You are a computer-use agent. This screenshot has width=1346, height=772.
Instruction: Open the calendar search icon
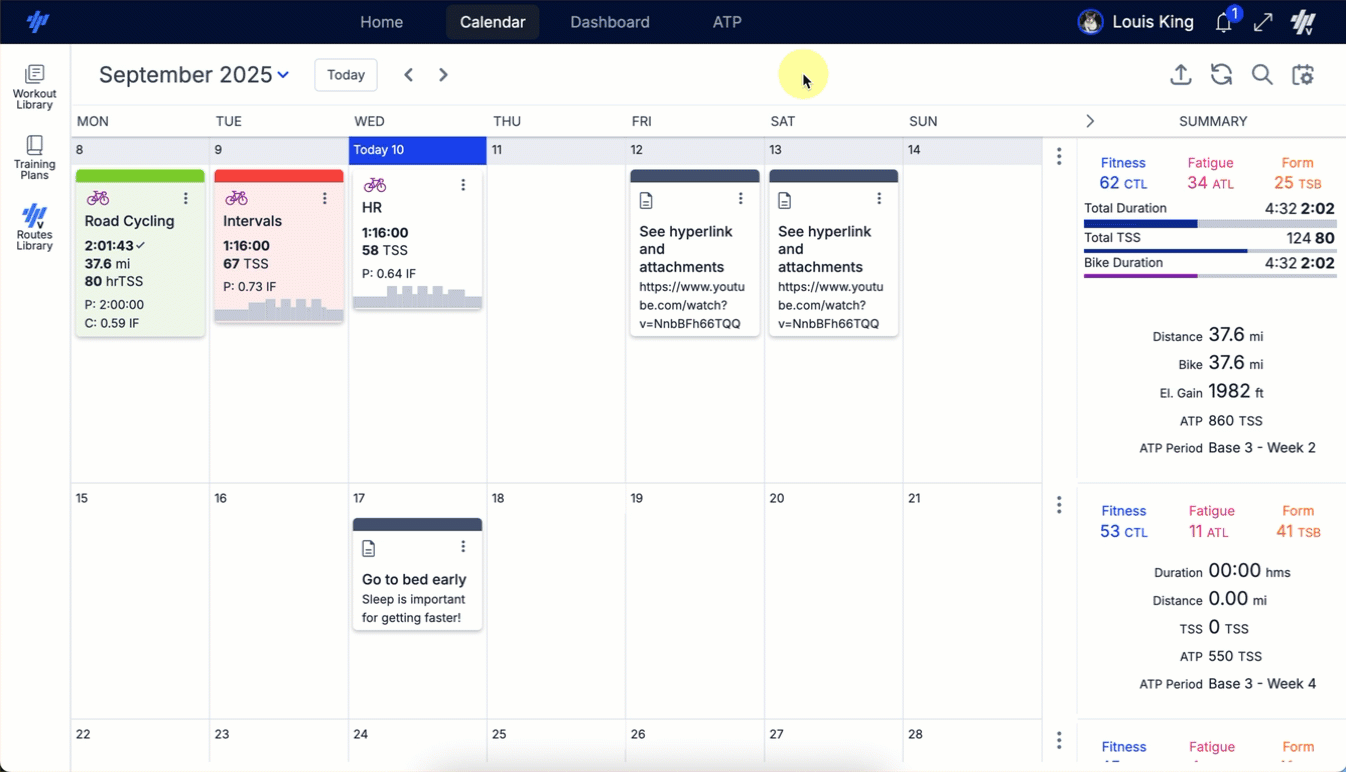point(1262,75)
